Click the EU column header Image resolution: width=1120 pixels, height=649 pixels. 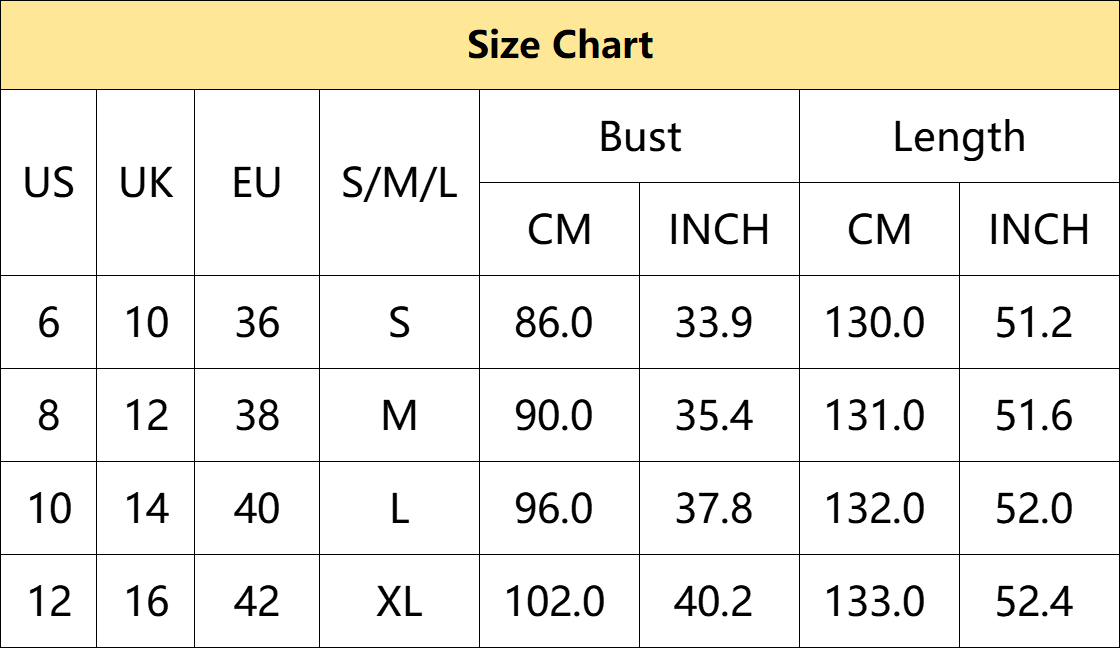[257, 183]
